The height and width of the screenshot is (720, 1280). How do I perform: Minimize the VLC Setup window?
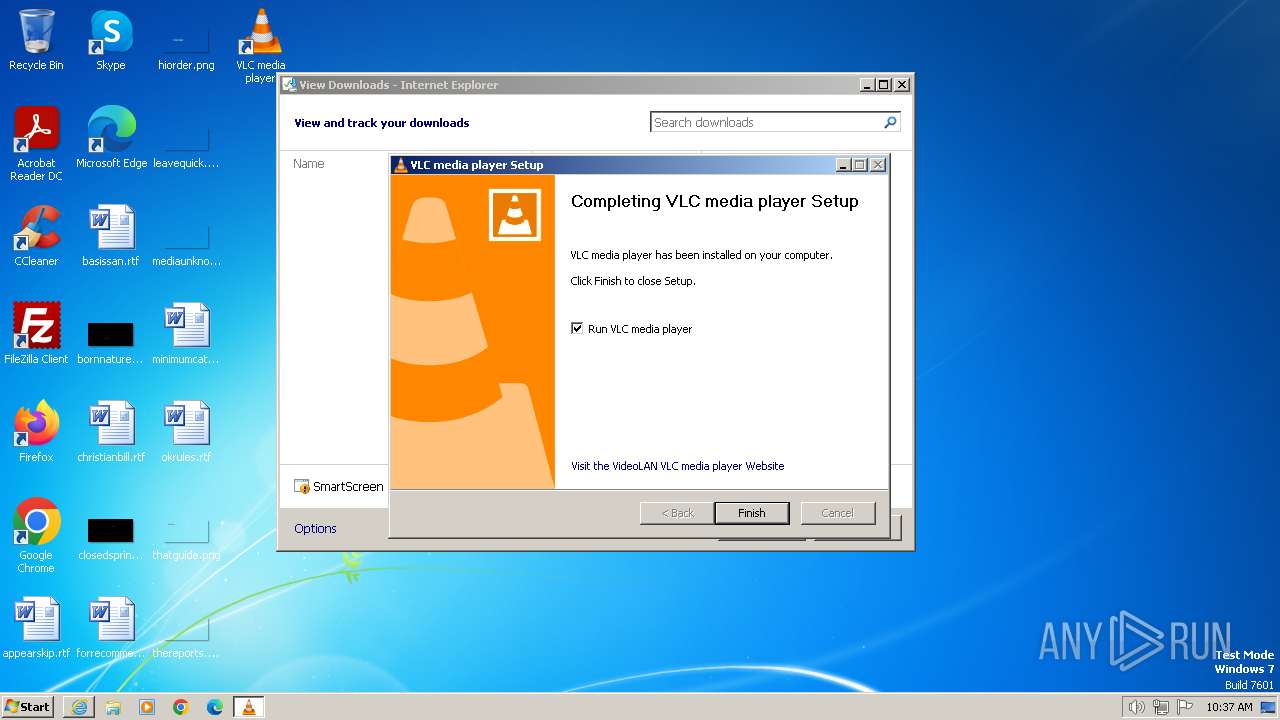tap(843, 165)
